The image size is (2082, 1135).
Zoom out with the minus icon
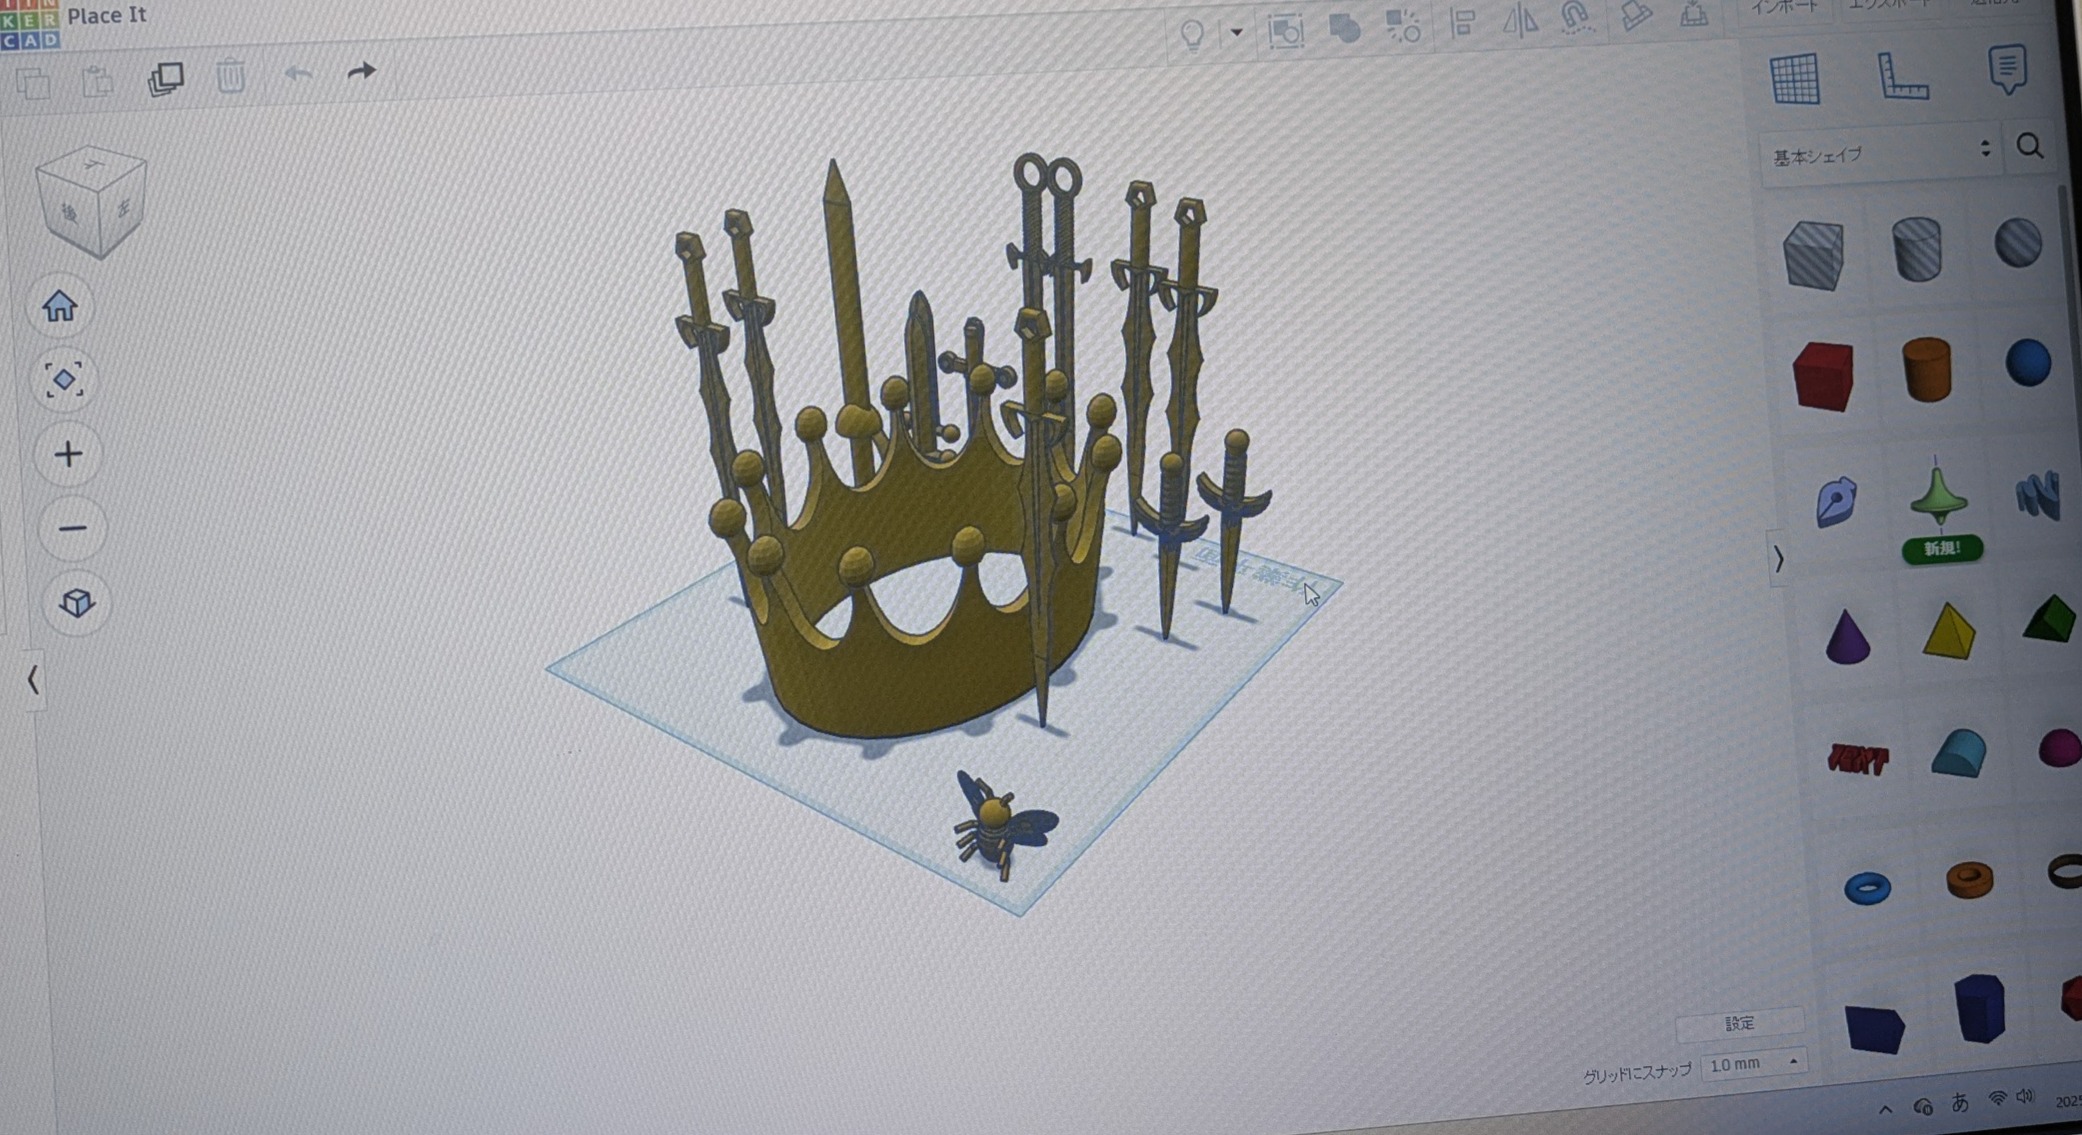(x=72, y=528)
